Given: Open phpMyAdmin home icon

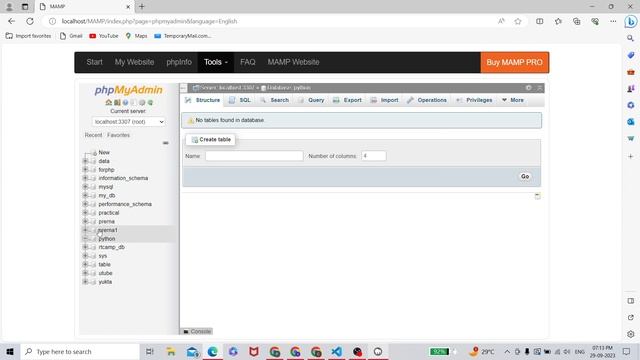Looking at the screenshot, I should pos(109,102).
